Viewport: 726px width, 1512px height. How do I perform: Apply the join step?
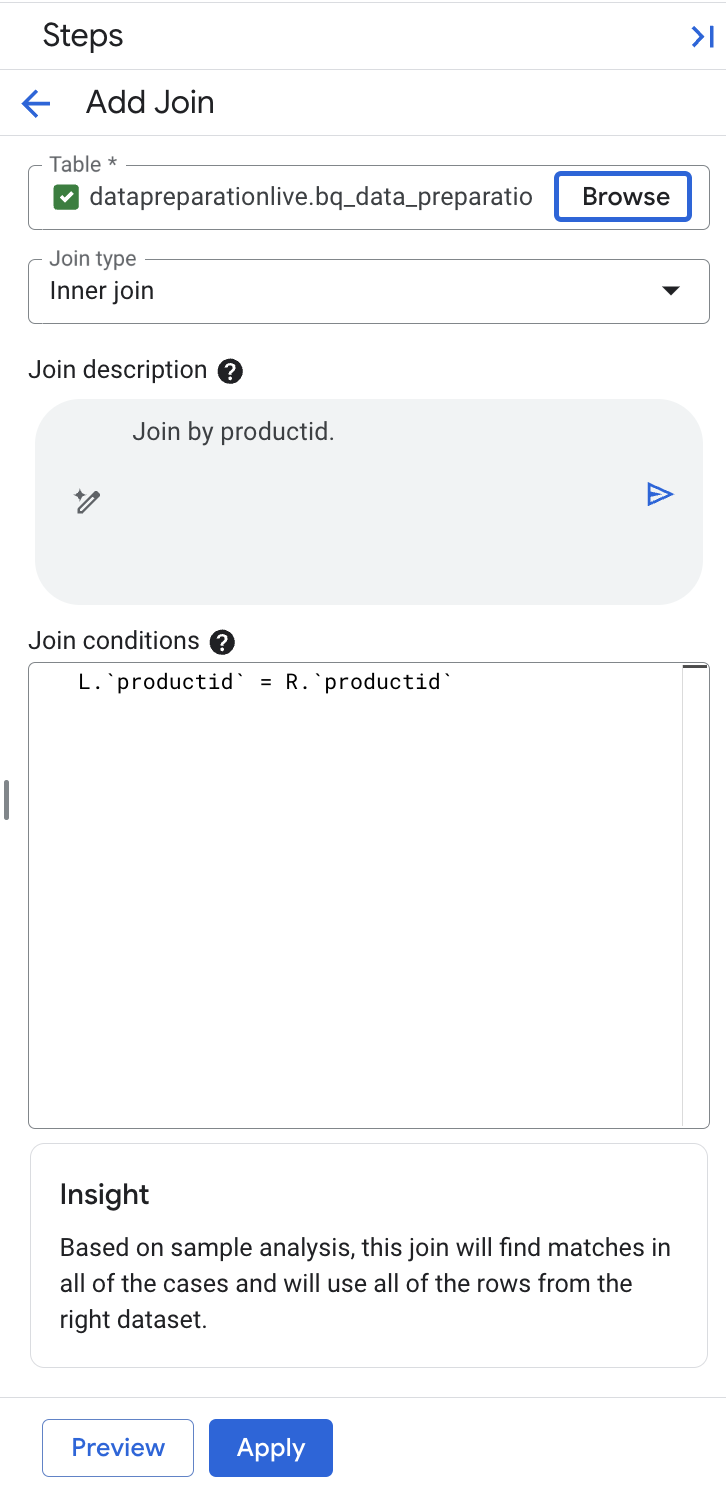[x=270, y=1447]
